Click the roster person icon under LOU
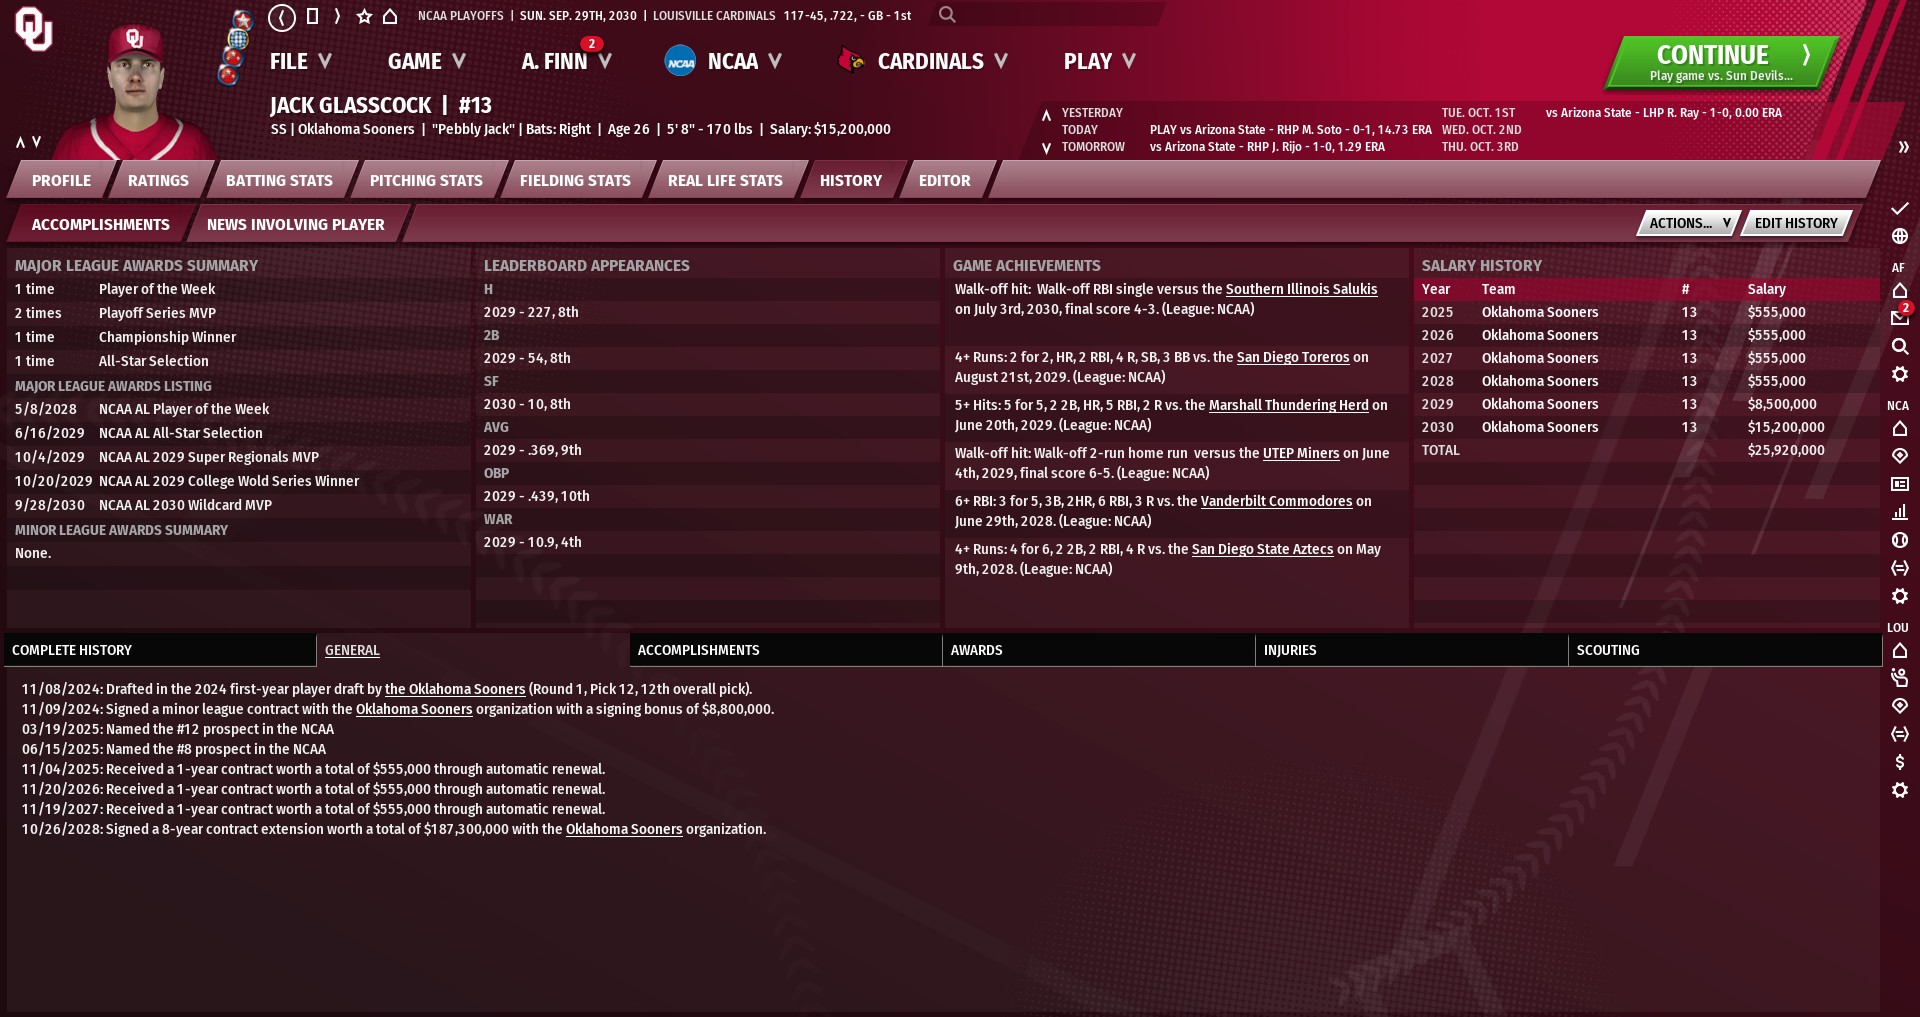The width and height of the screenshot is (1920, 1017). (x=1900, y=678)
